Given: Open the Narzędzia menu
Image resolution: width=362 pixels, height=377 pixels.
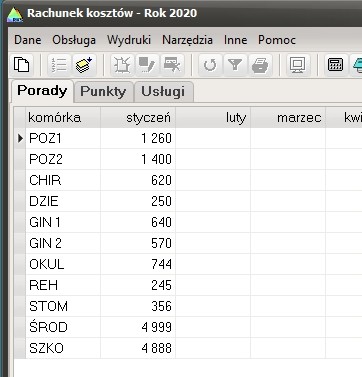Looking at the screenshot, I should (x=187, y=40).
